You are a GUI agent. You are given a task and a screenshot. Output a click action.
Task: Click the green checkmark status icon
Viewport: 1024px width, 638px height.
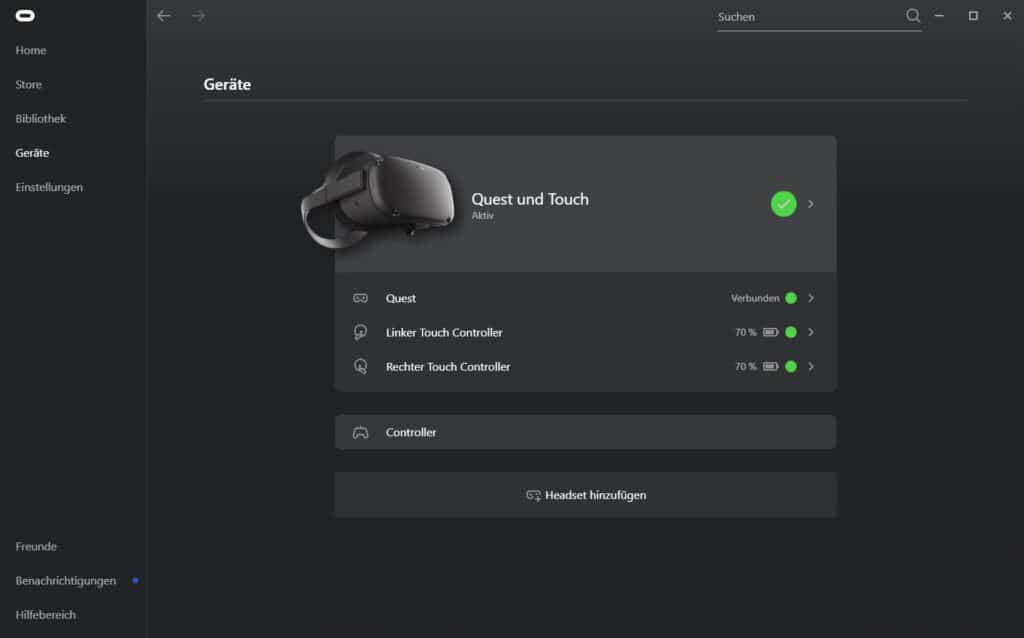[783, 204]
